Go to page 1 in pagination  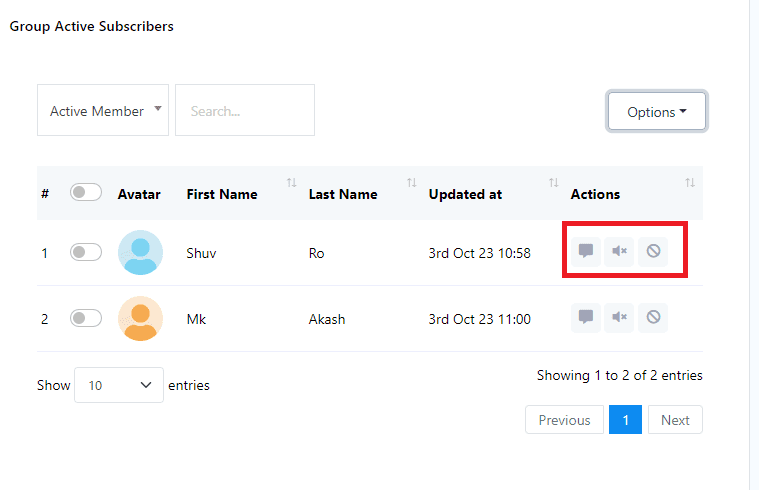[625, 420]
